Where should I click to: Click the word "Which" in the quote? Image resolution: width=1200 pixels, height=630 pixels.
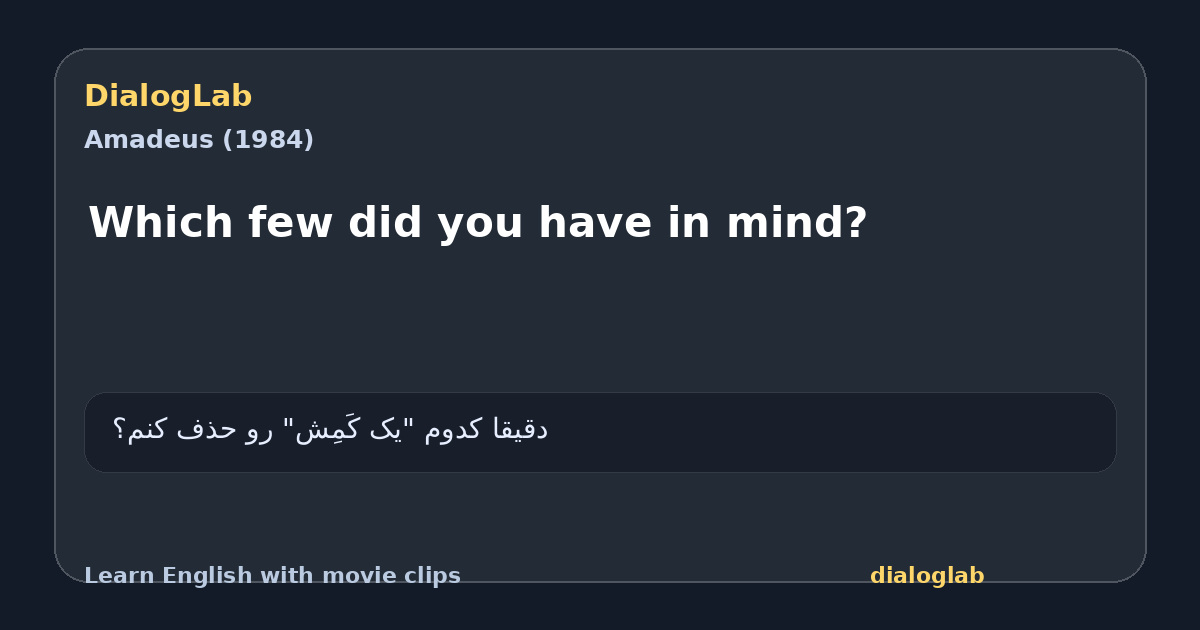coord(162,223)
